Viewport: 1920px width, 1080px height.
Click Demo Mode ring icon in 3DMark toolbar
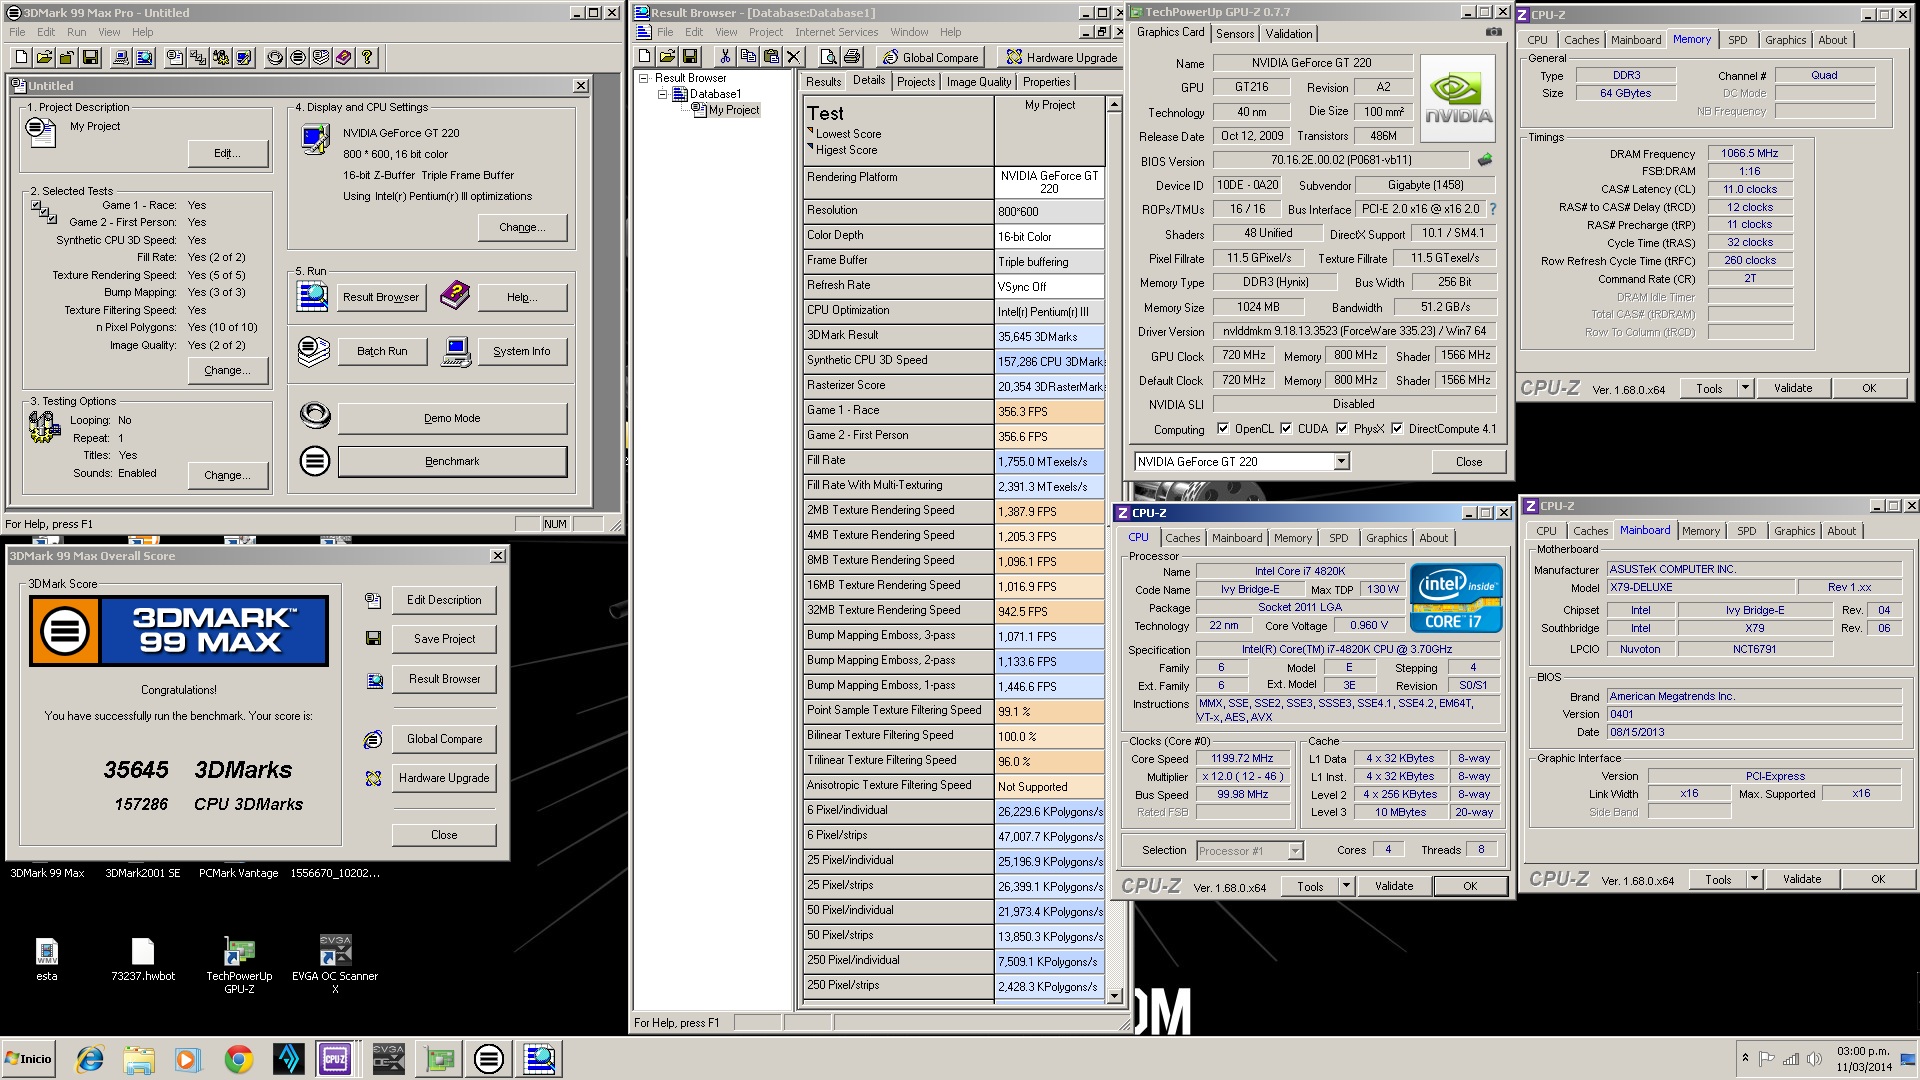coord(275,57)
